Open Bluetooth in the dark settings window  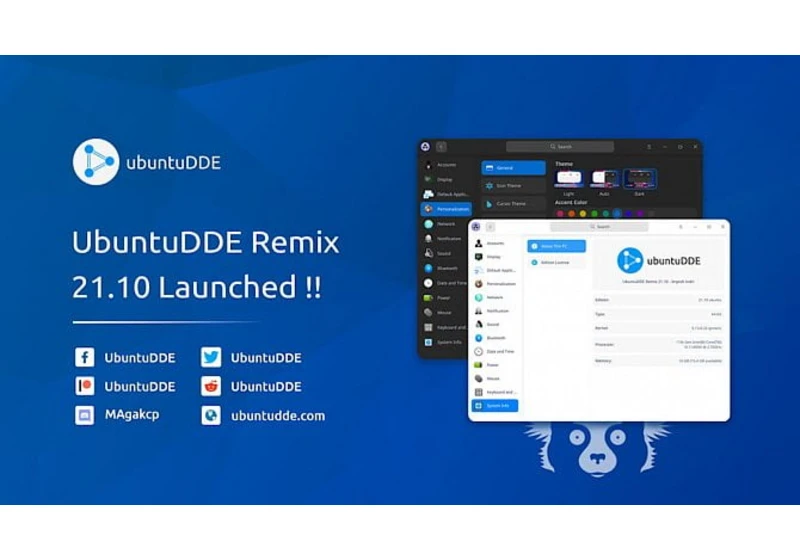[445, 268]
